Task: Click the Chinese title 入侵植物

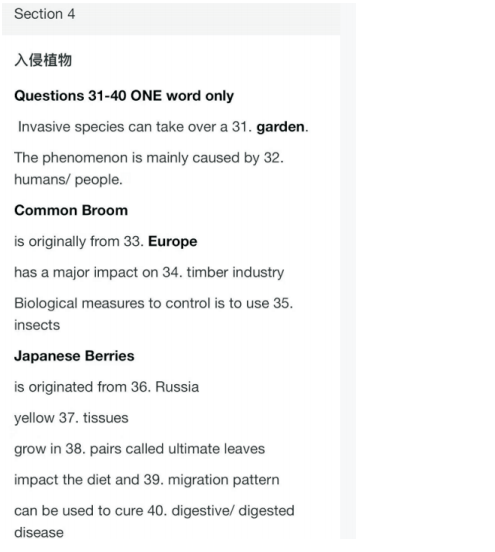Action: point(43,60)
